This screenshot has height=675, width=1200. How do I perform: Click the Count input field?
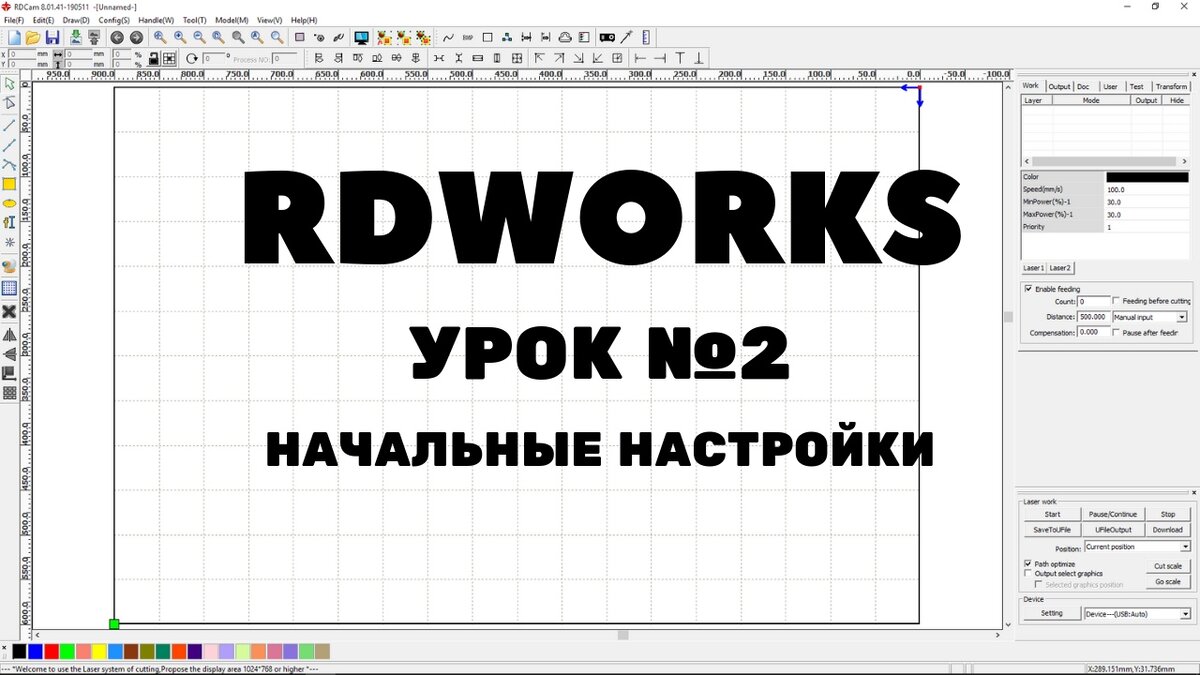click(x=1093, y=301)
